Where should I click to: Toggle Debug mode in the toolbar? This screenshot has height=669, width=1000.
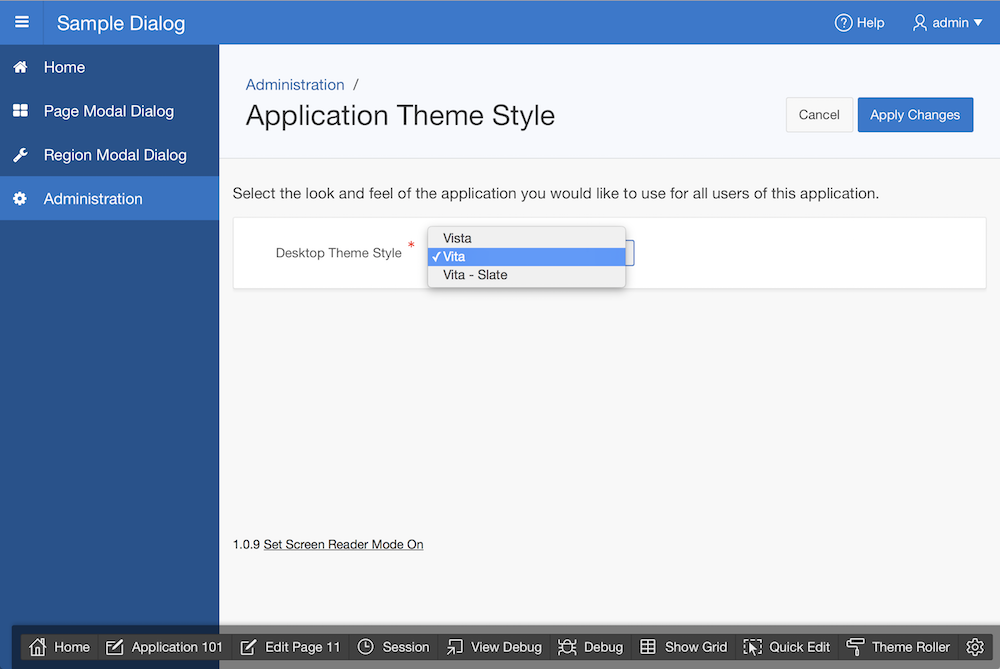pos(590,647)
